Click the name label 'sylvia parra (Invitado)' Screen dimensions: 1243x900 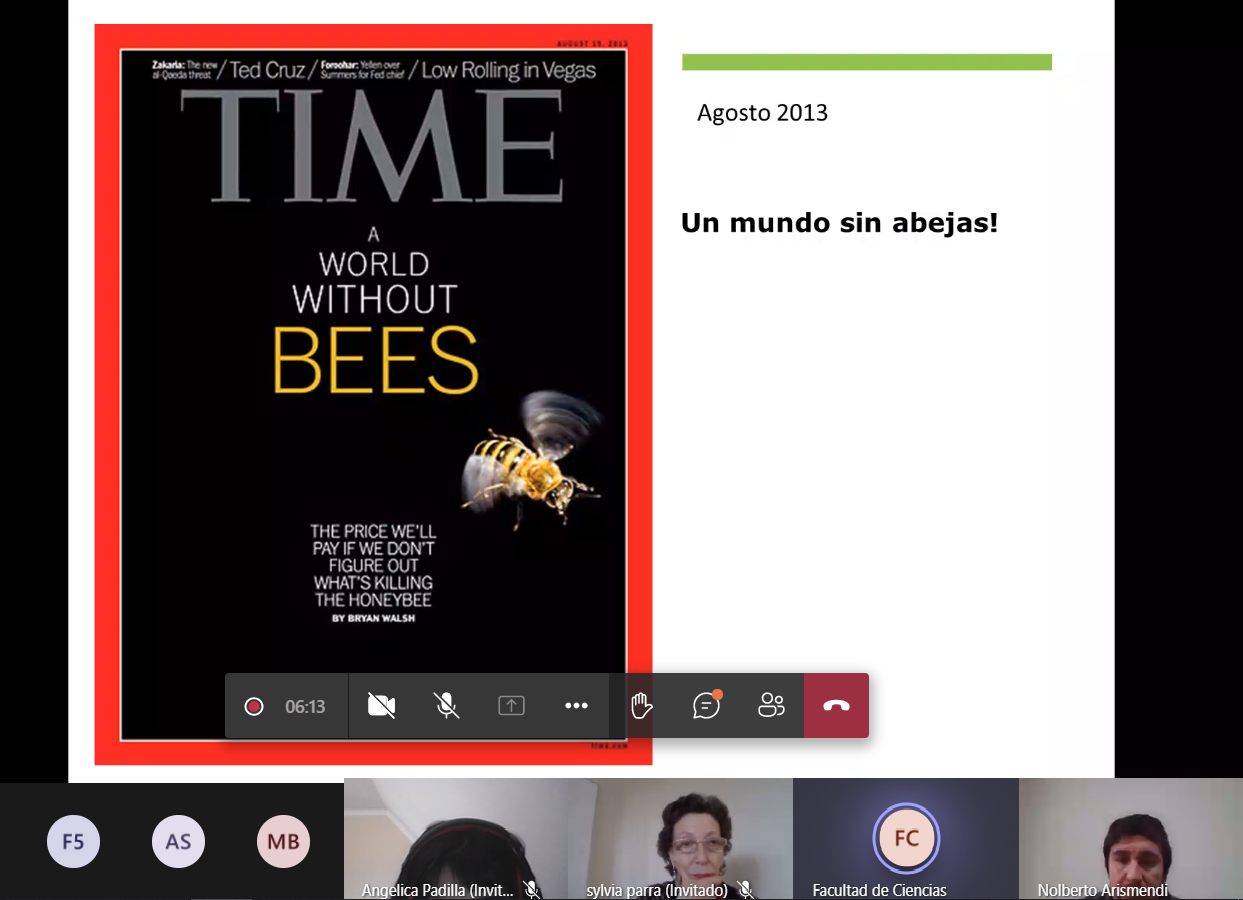click(657, 890)
